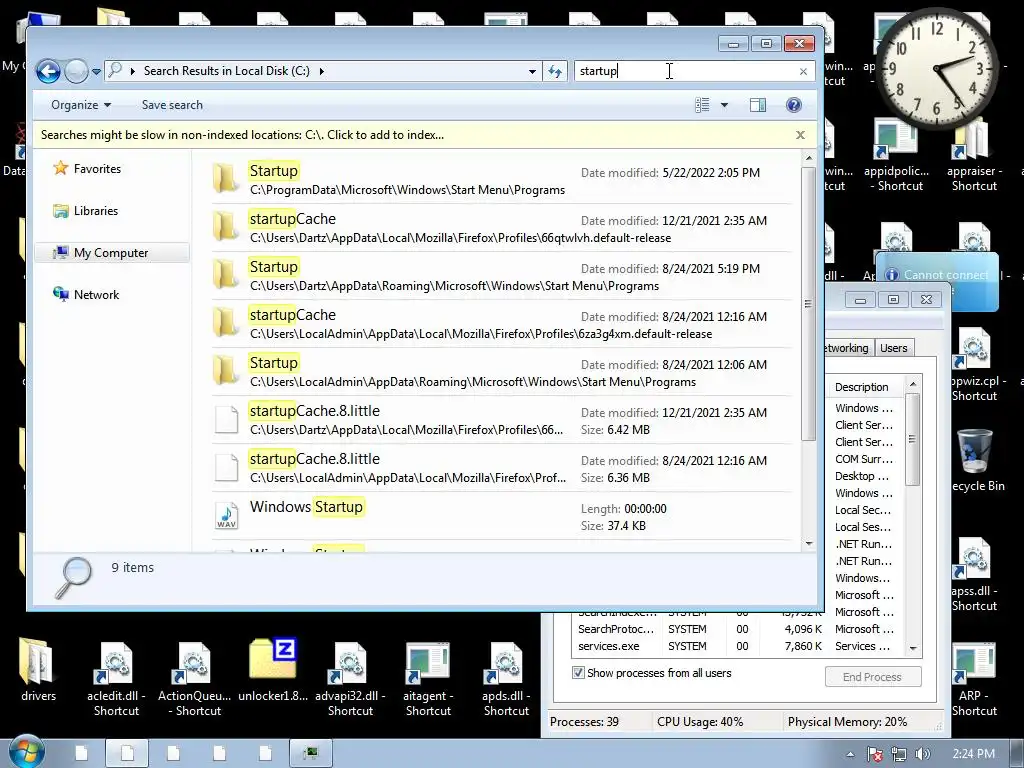Select aitagent shortcut on desktop
Screen dimensions: 1024x768
point(428,679)
